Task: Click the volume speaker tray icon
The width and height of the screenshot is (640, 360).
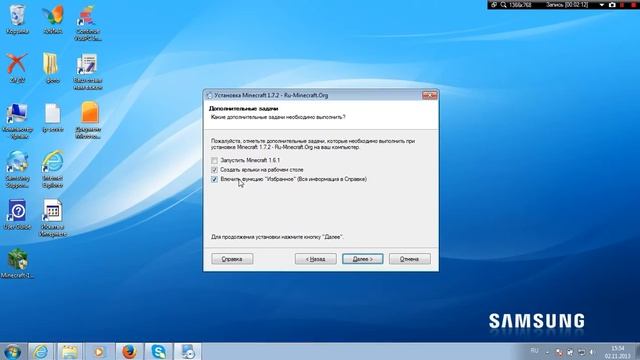Action: (x=591, y=352)
